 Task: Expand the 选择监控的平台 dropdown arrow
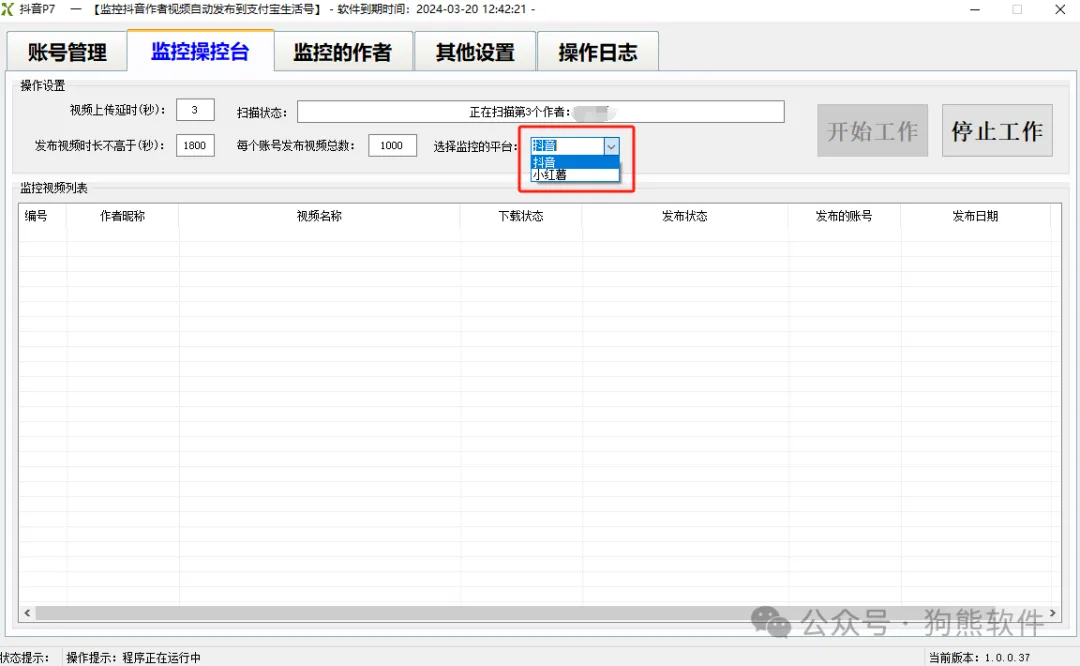pos(611,146)
